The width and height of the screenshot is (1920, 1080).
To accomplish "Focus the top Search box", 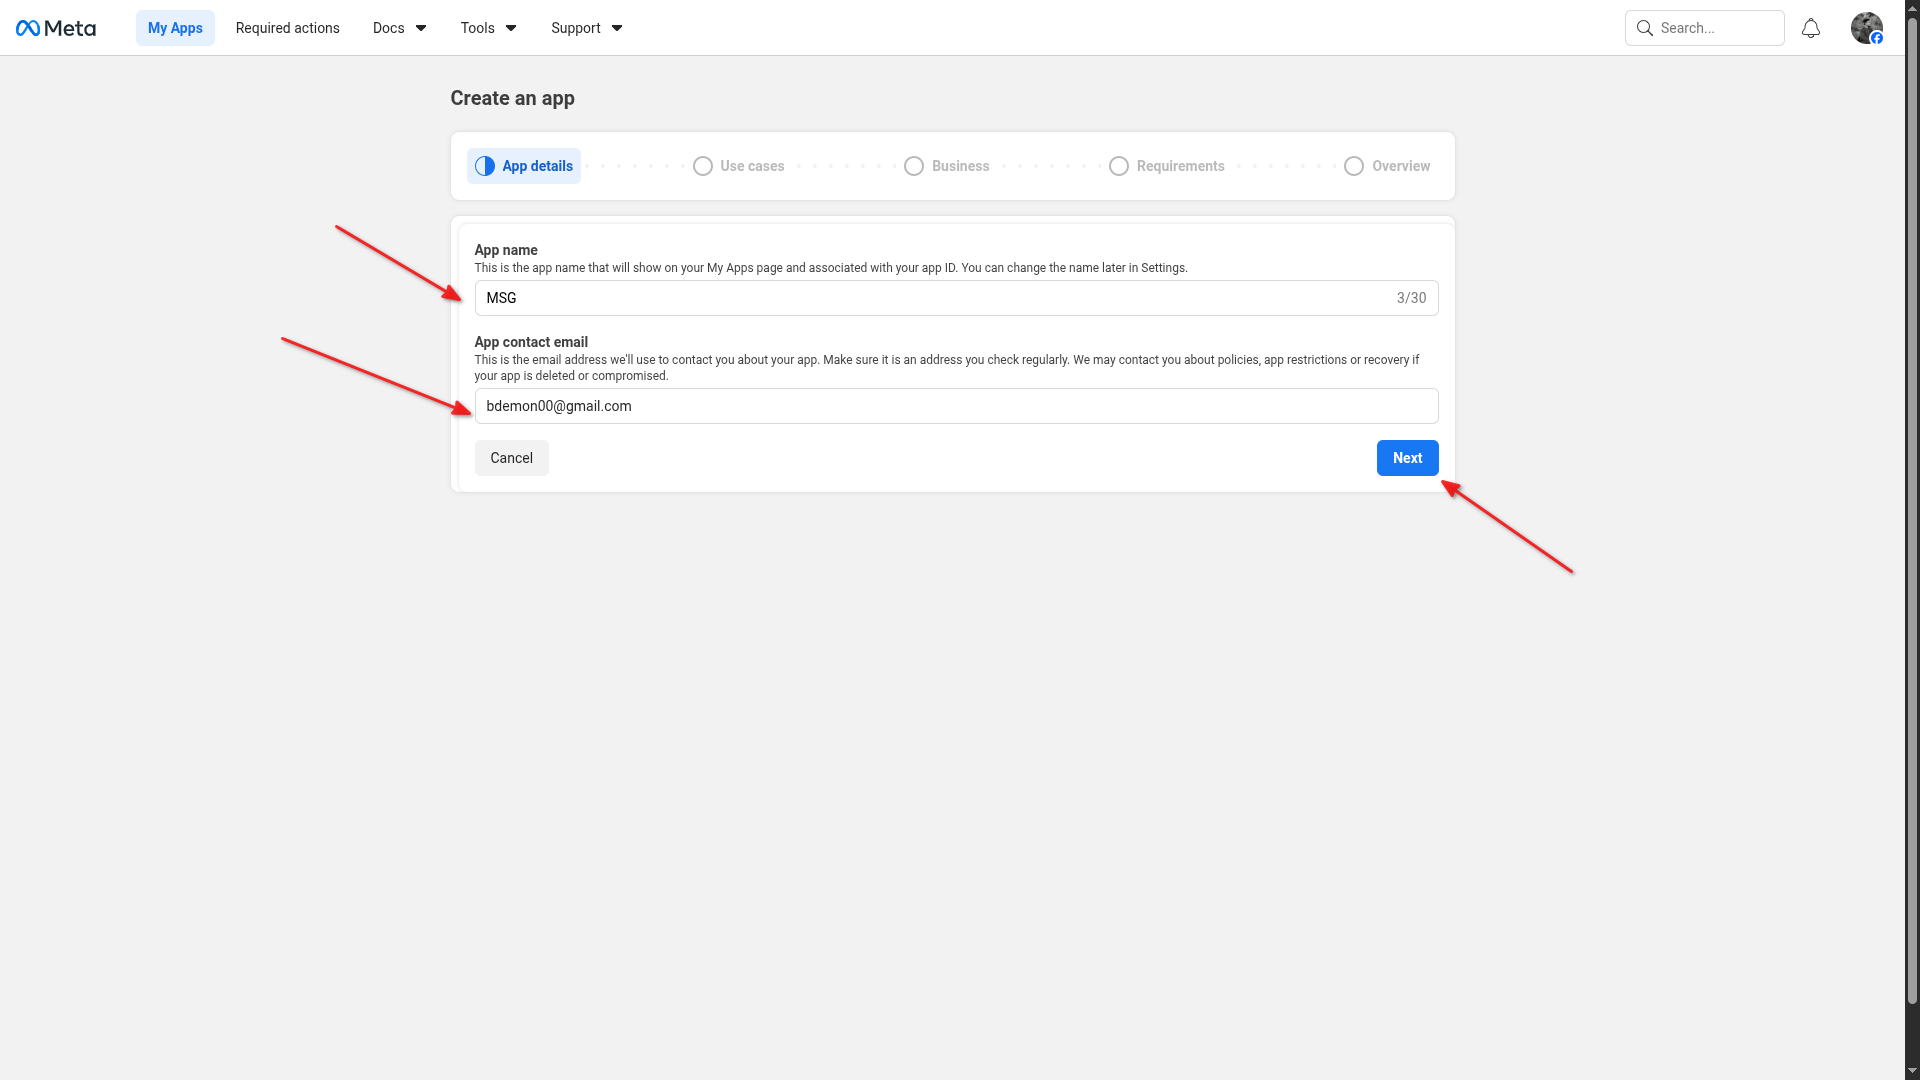I will point(1716,28).
